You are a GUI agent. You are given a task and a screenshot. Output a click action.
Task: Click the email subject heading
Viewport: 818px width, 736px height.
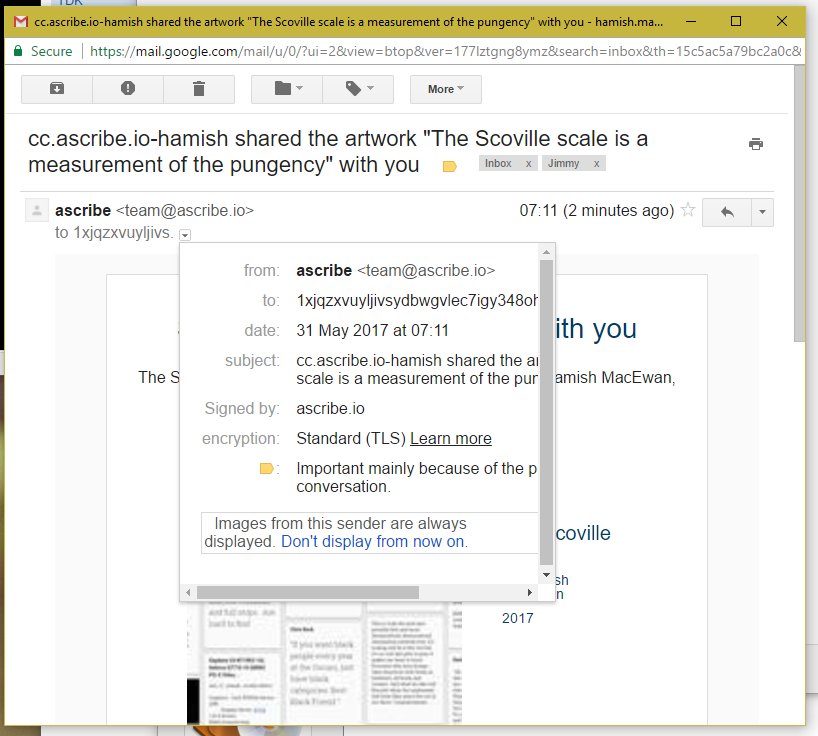[338, 151]
